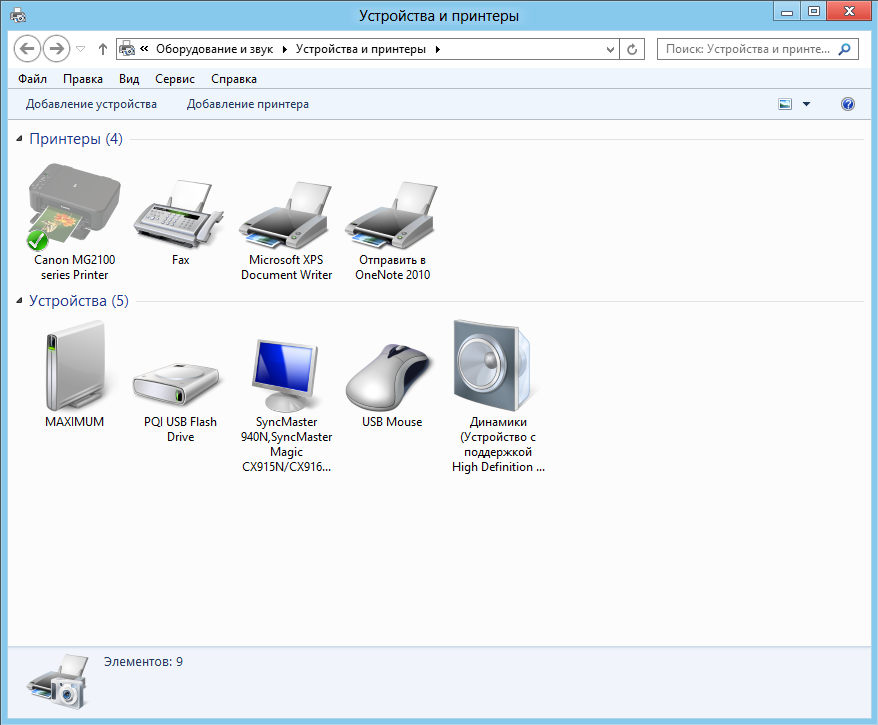The width and height of the screenshot is (878, 725).
Task: Click the details pane devices icon
Action: coord(58,681)
